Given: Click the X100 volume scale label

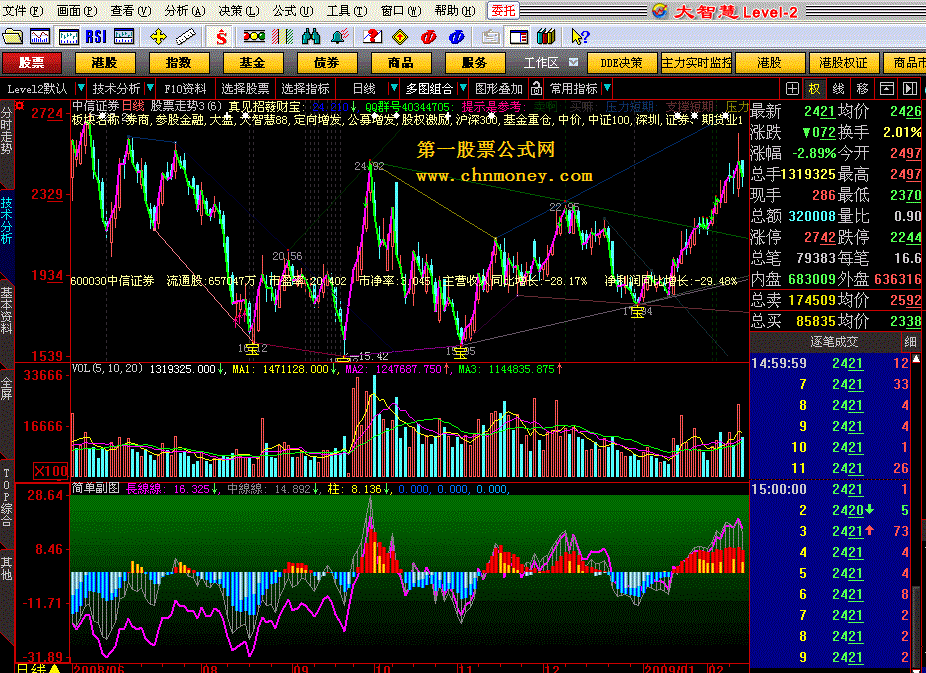Looking at the screenshot, I should 51,471.
